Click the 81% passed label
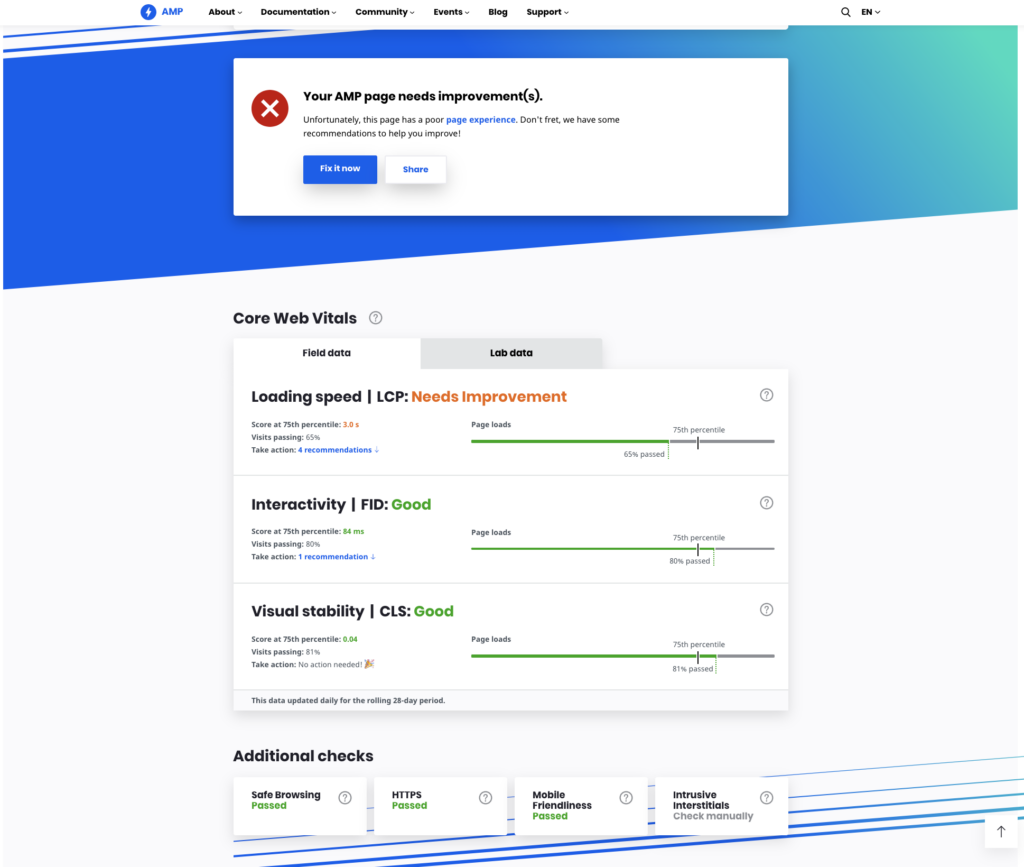1024x867 pixels. [x=693, y=669]
